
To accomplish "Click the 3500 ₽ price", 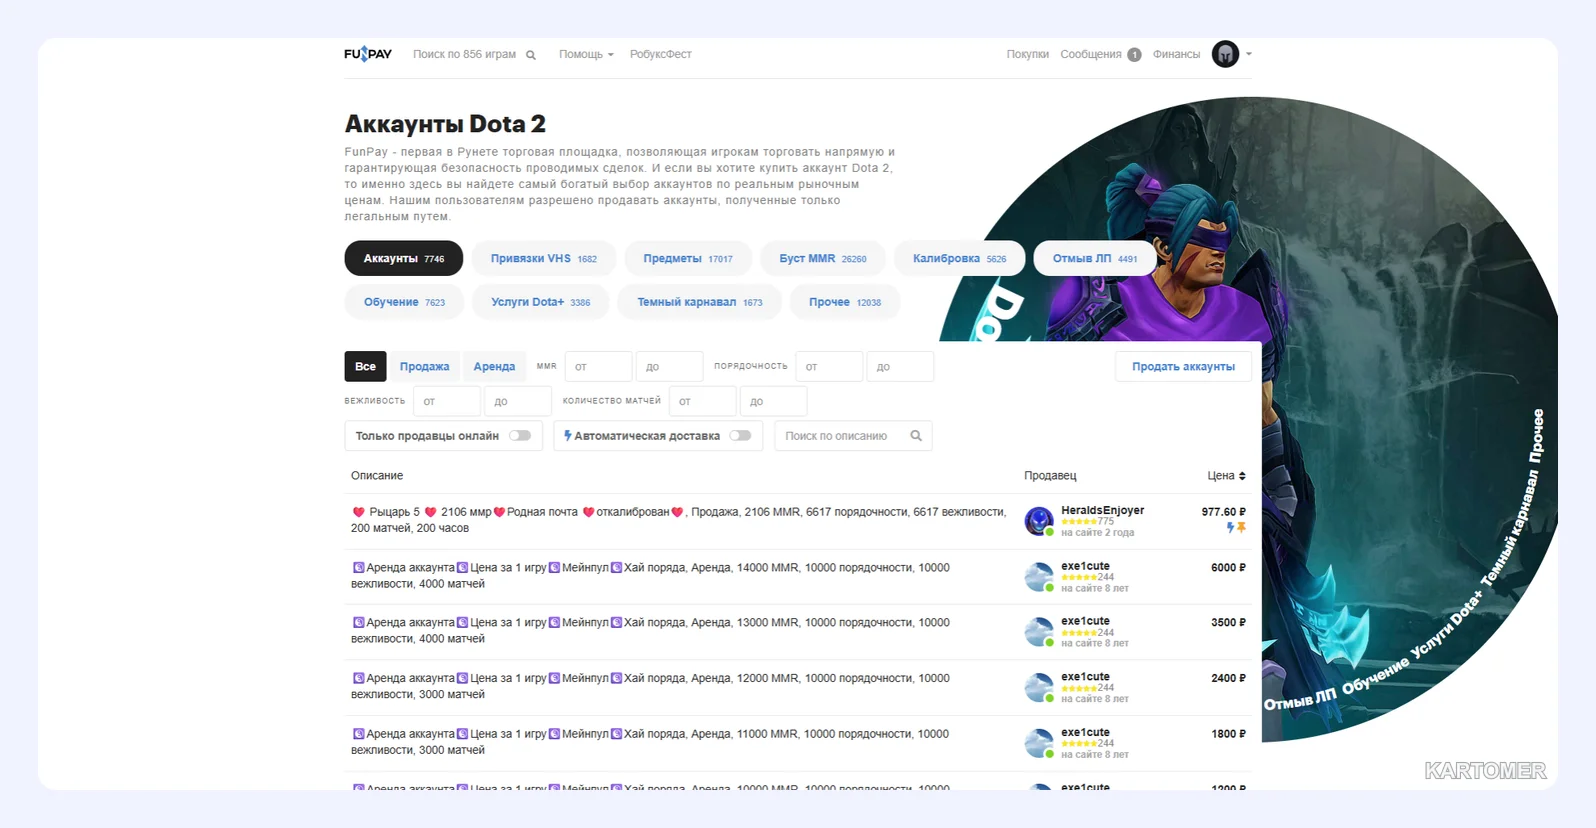I will tap(1228, 622).
